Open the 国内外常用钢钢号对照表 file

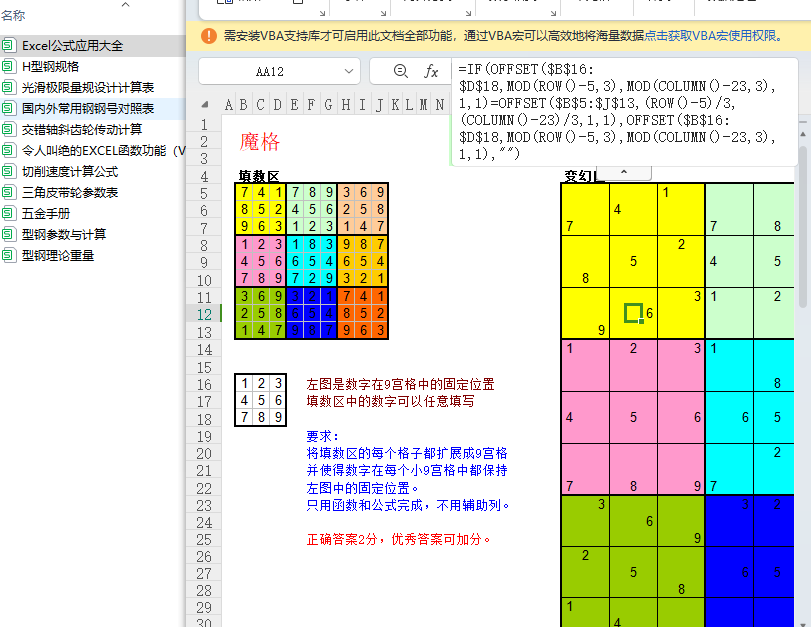click(x=88, y=109)
